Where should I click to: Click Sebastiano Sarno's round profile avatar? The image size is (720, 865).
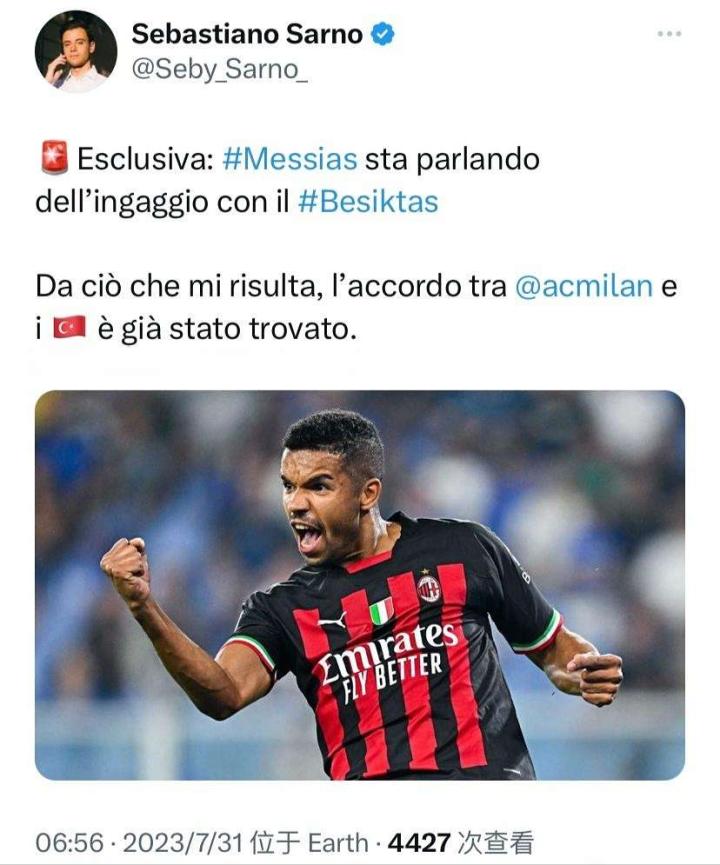point(76,51)
